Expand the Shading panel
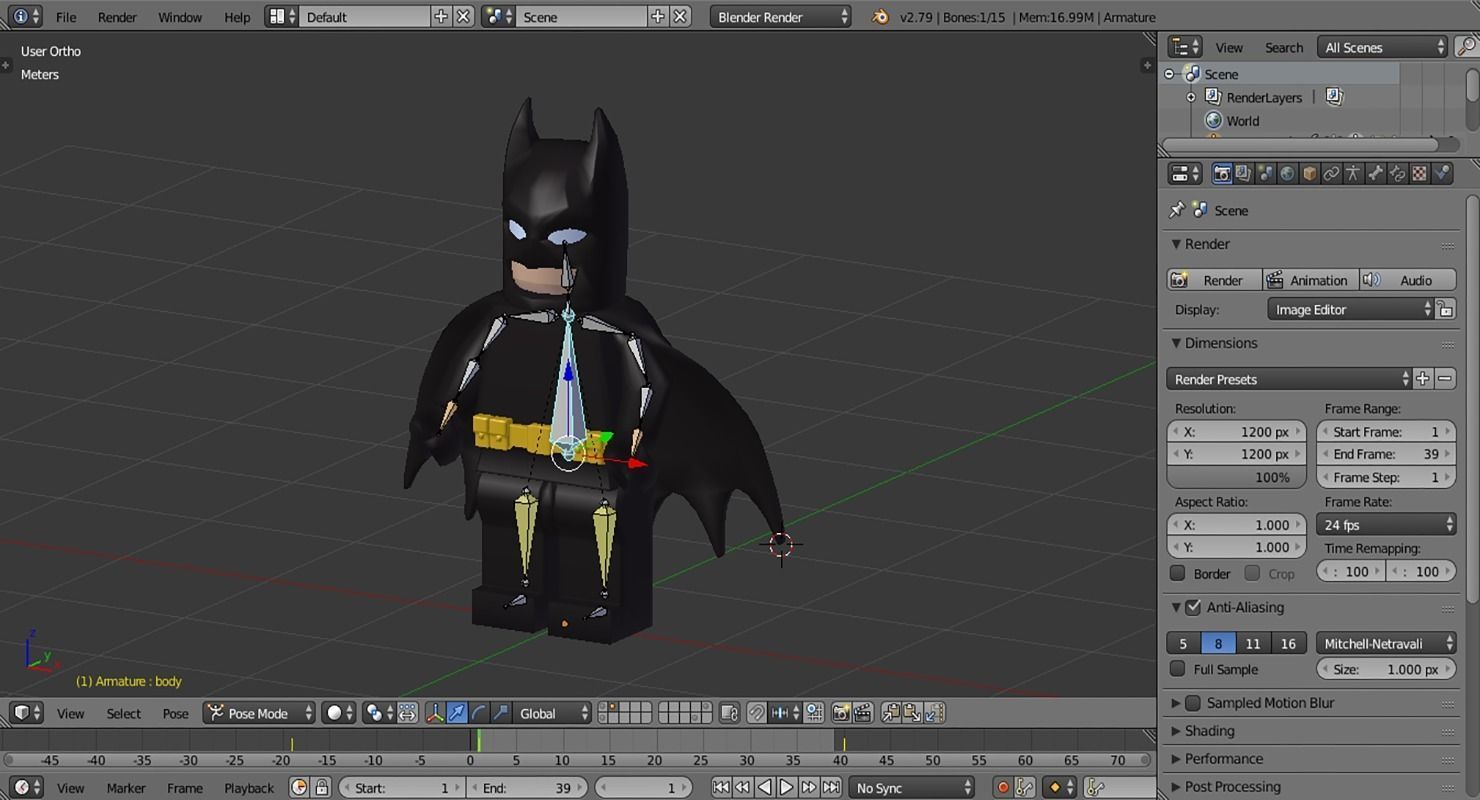The image size is (1480, 800). (x=1209, y=731)
